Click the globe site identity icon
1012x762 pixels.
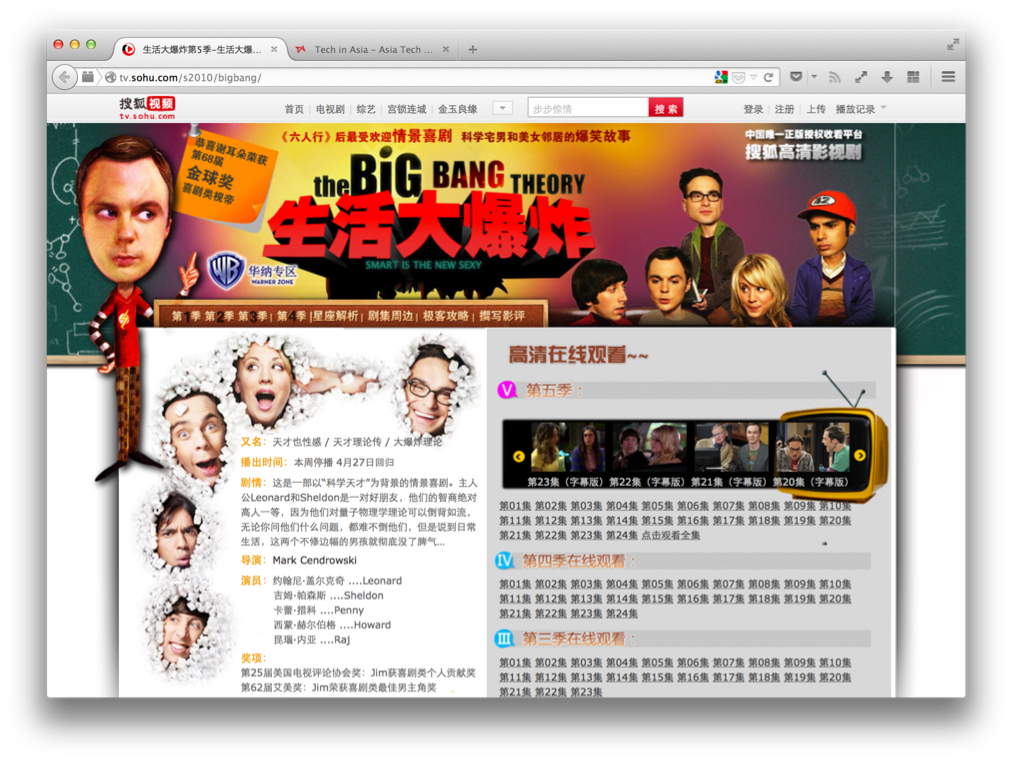pos(110,77)
